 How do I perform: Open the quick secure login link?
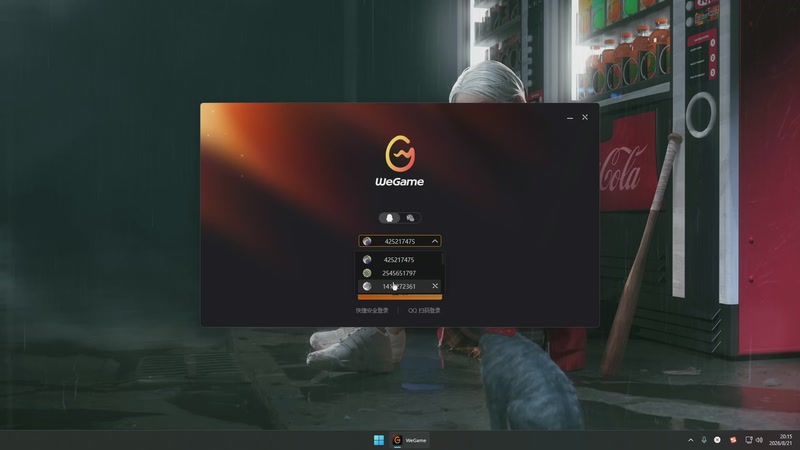pyautogui.click(x=372, y=310)
